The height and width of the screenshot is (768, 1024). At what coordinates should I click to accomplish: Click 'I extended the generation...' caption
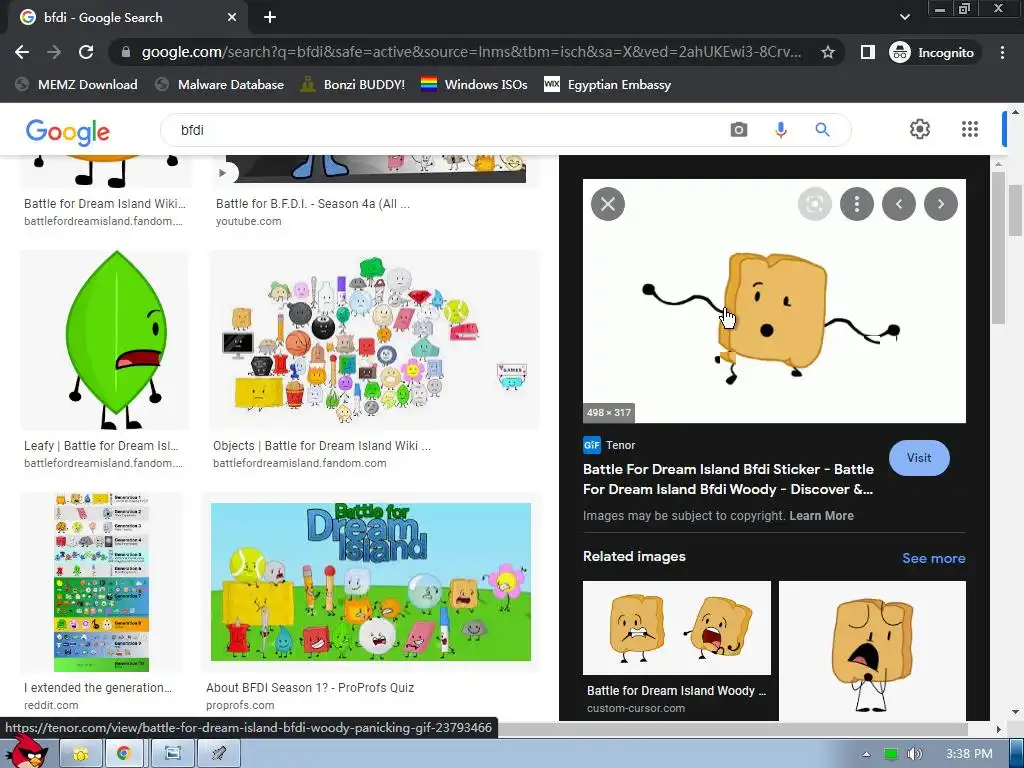(98, 688)
